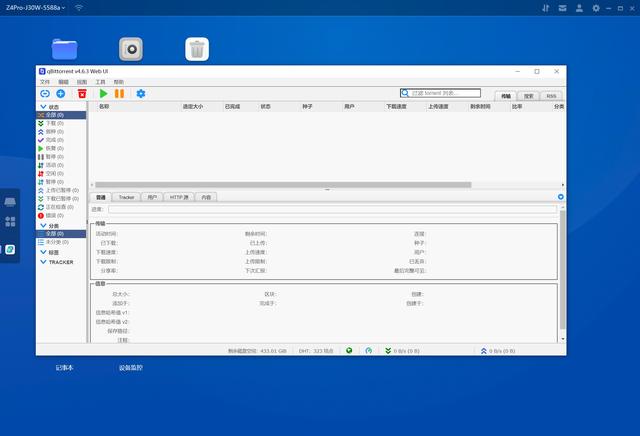Switch to the HTTP 源 tab
The image size is (640, 436).
point(179,197)
